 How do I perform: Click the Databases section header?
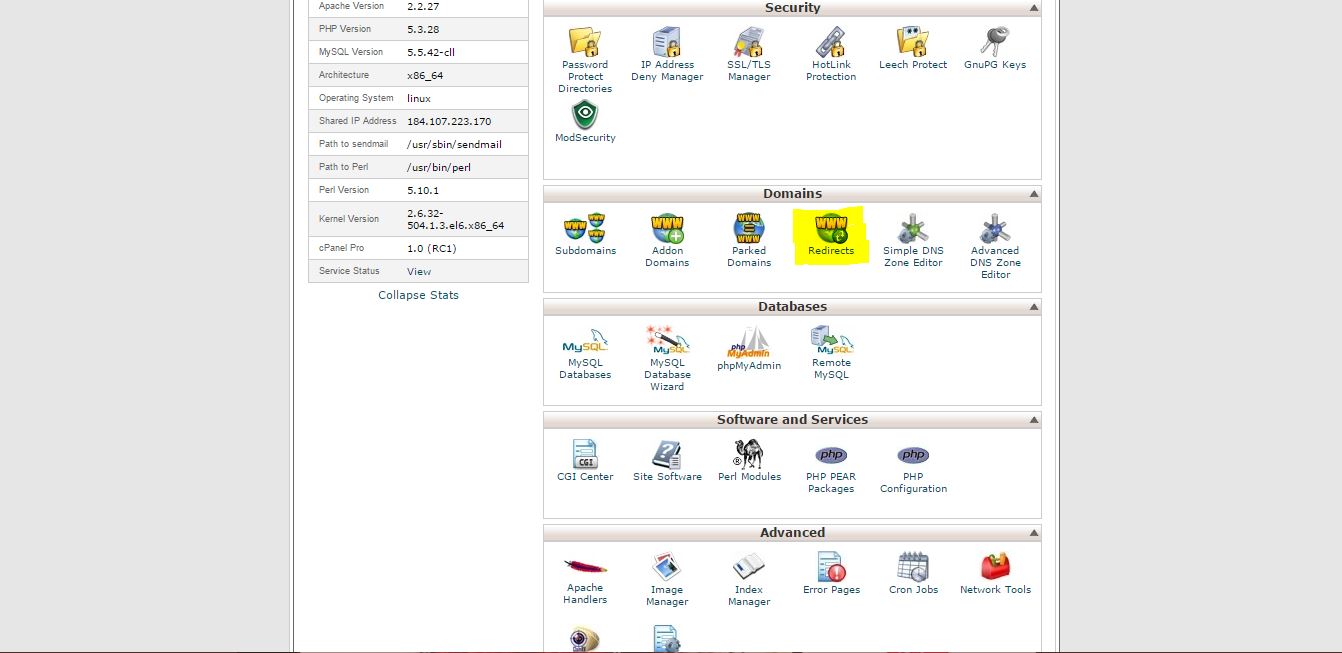792,307
